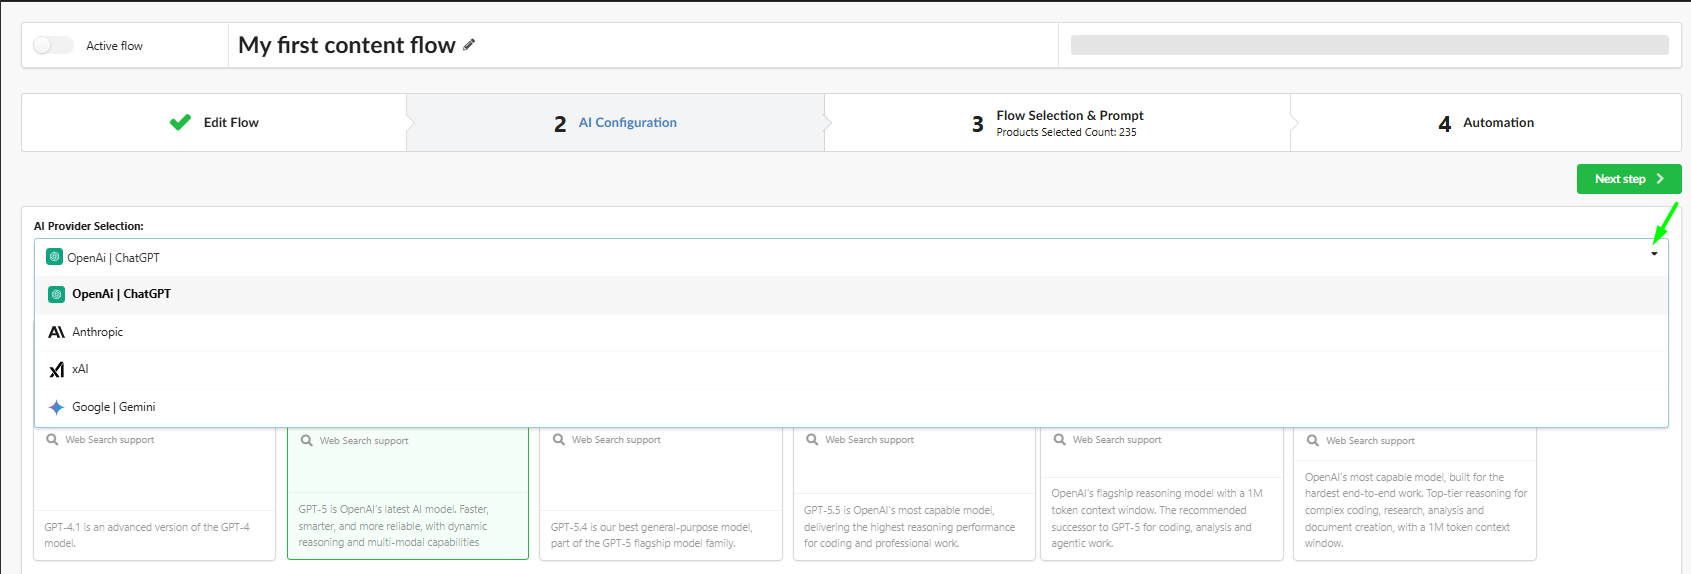1691x574 pixels.
Task: Click the Next step button
Action: coord(1629,179)
